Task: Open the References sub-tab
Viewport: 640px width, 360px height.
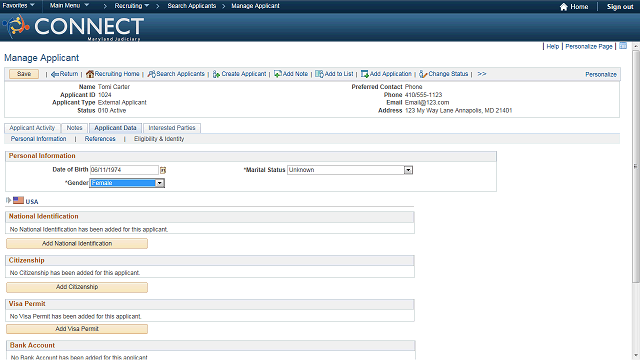Action: (100, 139)
